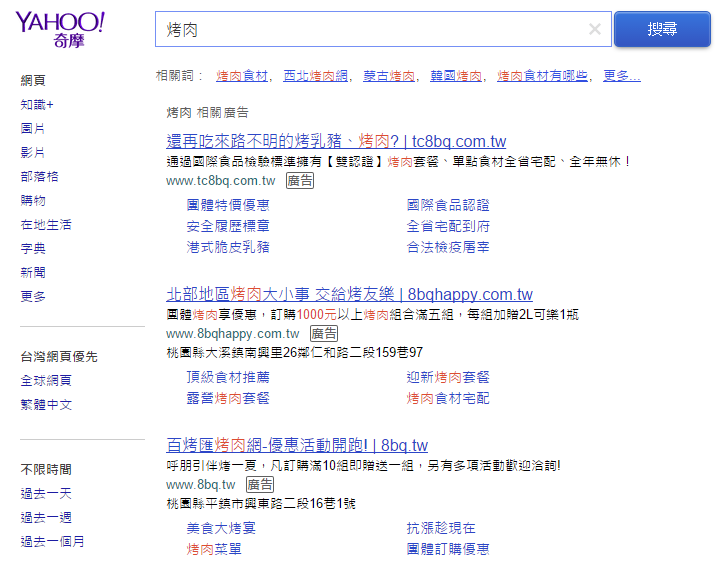Screen dimensions: 718x571
Task: Filter results to 過去一週
Action: (x=46, y=517)
